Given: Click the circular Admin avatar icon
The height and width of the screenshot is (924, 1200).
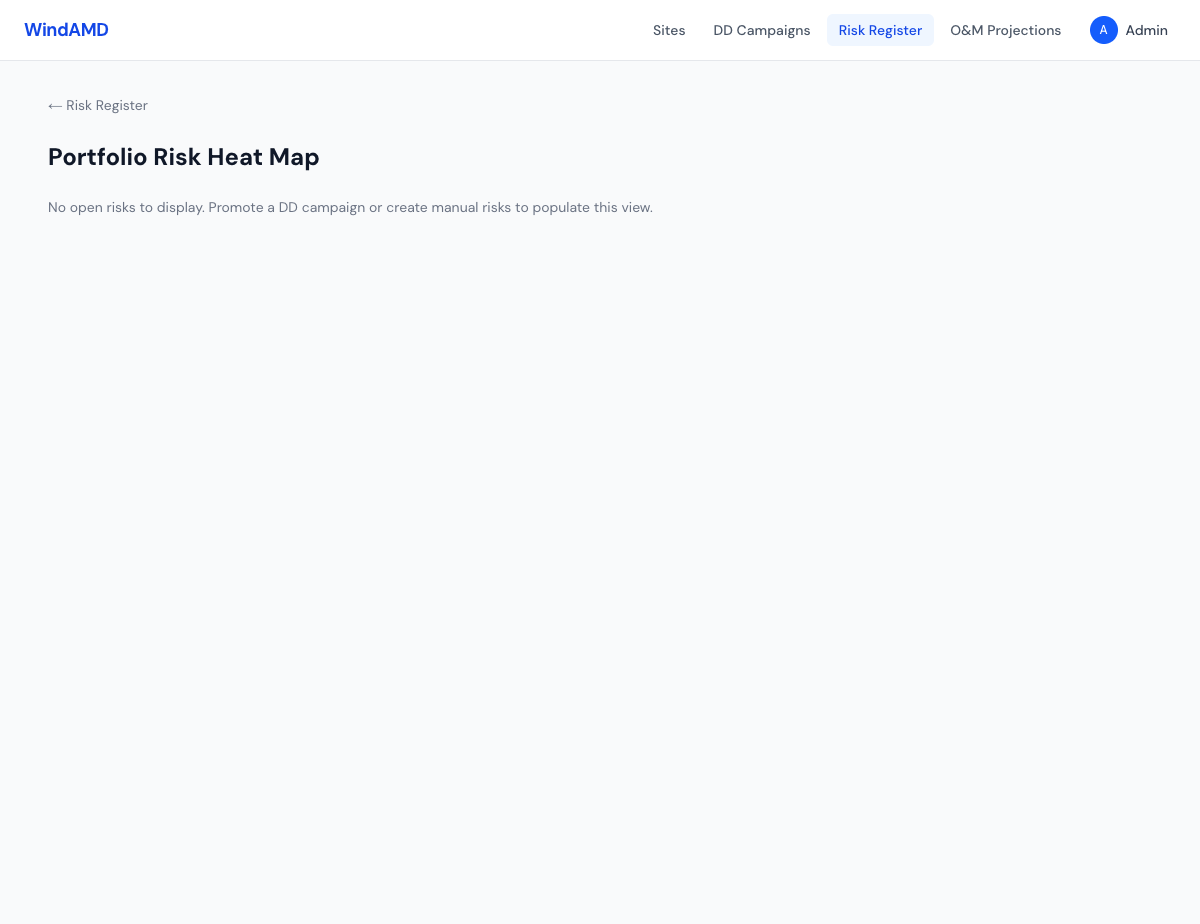Looking at the screenshot, I should (1103, 30).
